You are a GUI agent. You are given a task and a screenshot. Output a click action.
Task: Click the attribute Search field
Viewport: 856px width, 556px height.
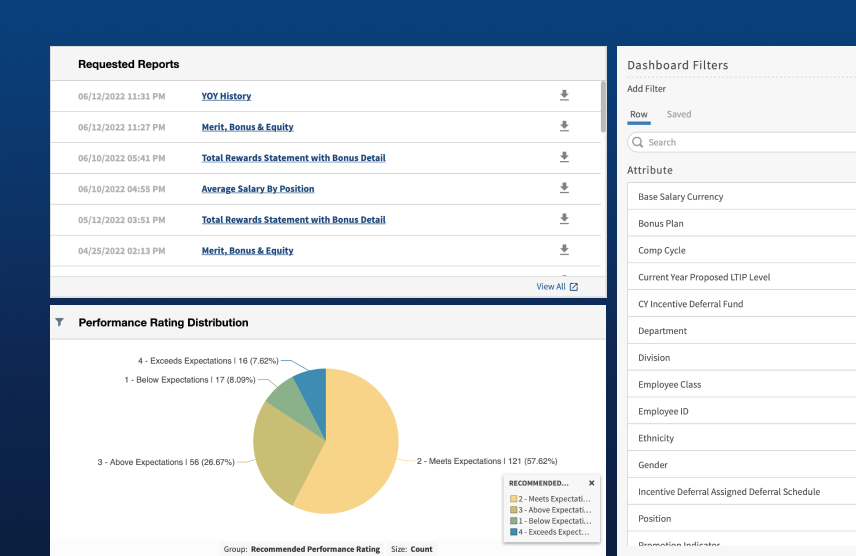745,142
